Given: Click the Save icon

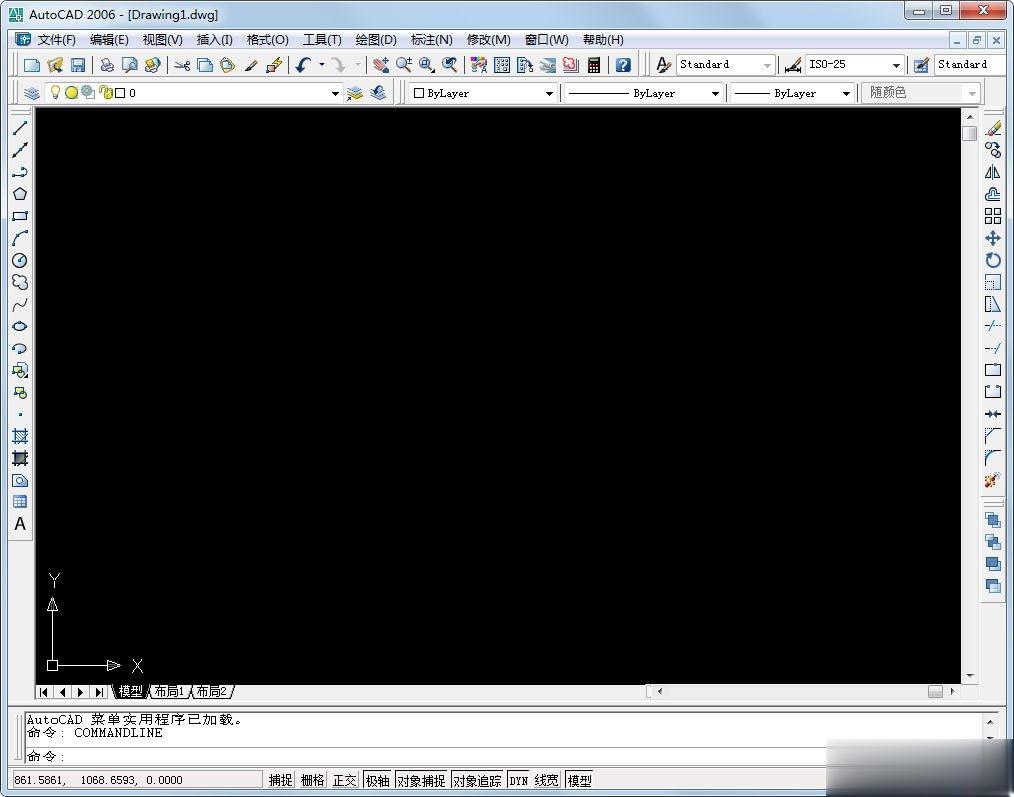Looking at the screenshot, I should tap(78, 65).
